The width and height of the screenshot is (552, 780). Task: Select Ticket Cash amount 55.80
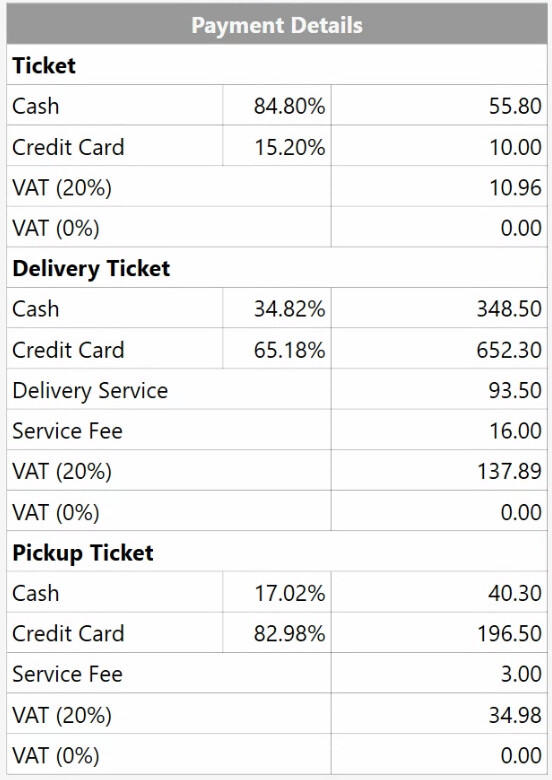pyautogui.click(x=515, y=106)
